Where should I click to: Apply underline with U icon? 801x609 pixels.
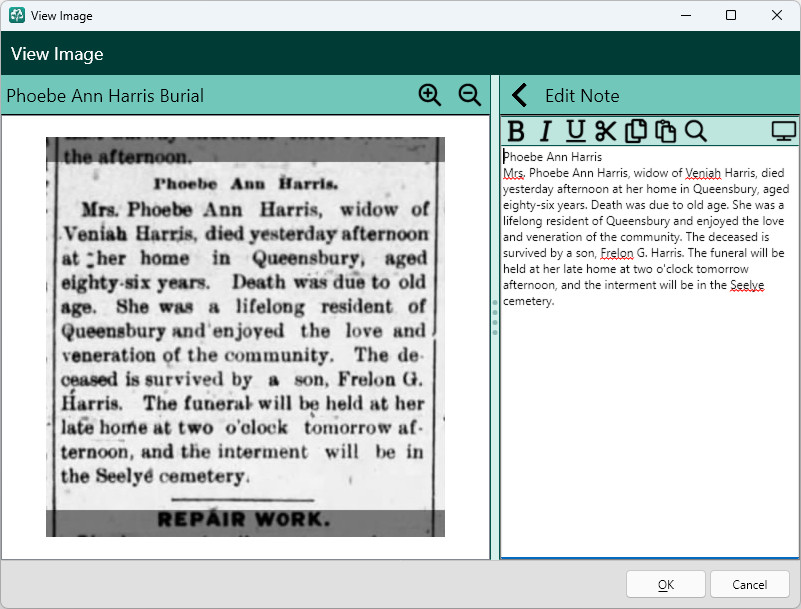[576, 131]
